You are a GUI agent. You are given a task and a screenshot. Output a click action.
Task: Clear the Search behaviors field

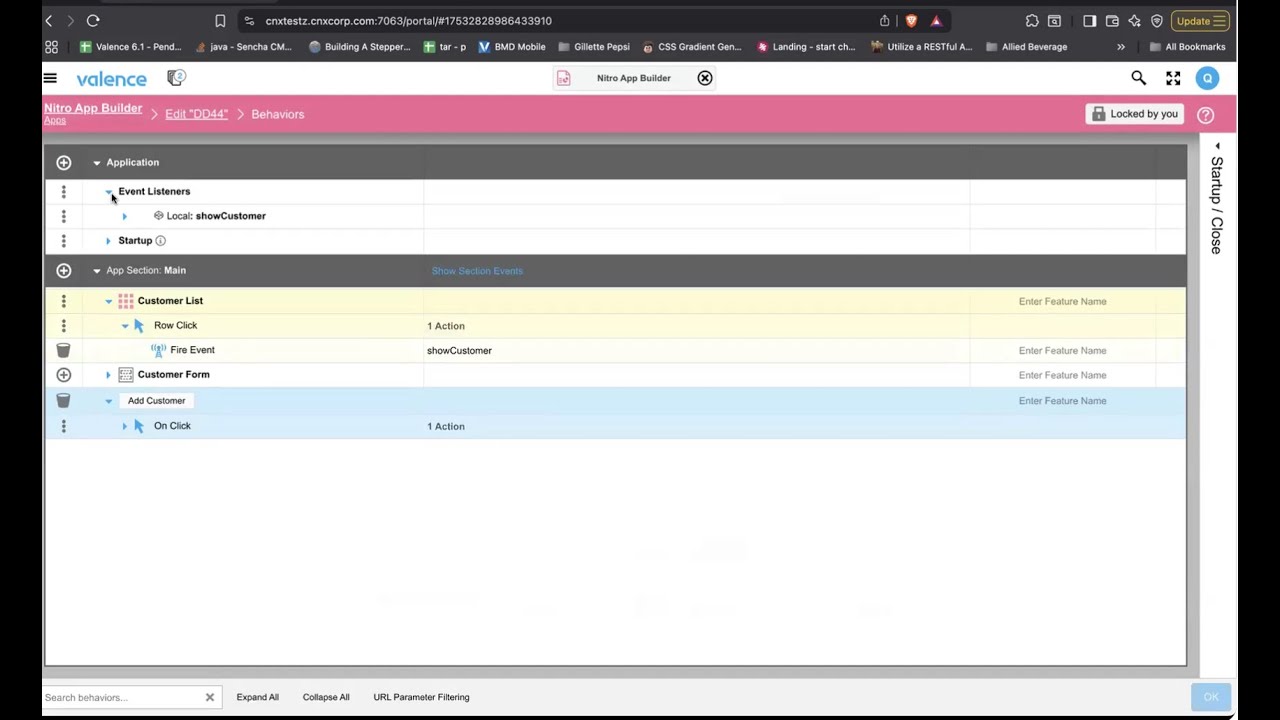click(x=210, y=697)
